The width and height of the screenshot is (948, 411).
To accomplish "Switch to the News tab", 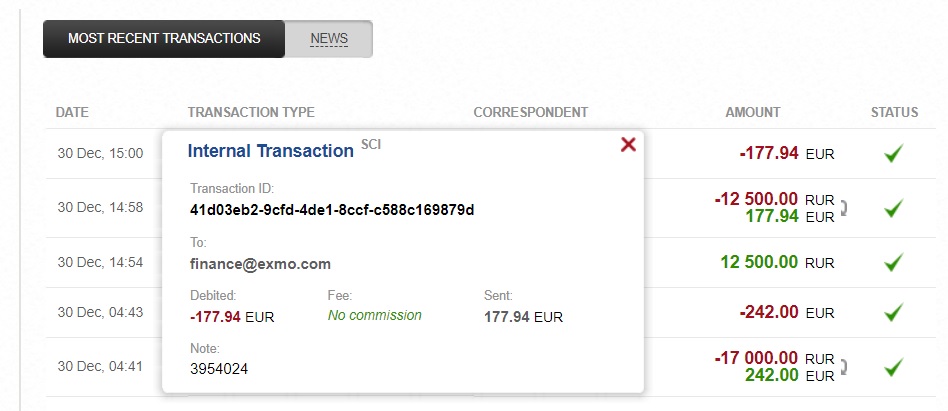I will [328, 39].
